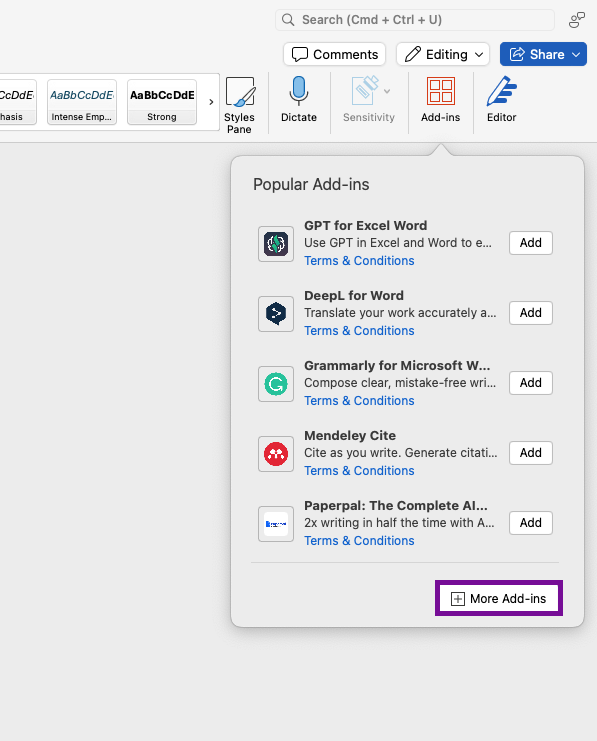Screen dimensions: 597x741
Task: Click the 'Popular Add-ins' heading
Action: 311,184
